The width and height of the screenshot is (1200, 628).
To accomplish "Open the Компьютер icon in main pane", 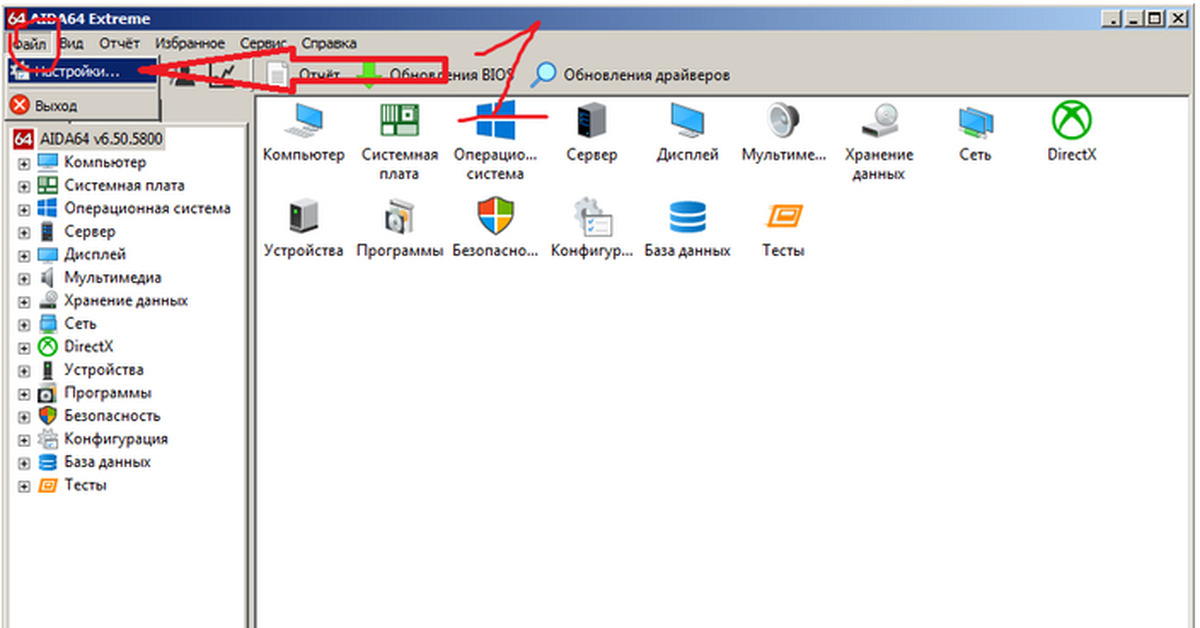I will (303, 121).
